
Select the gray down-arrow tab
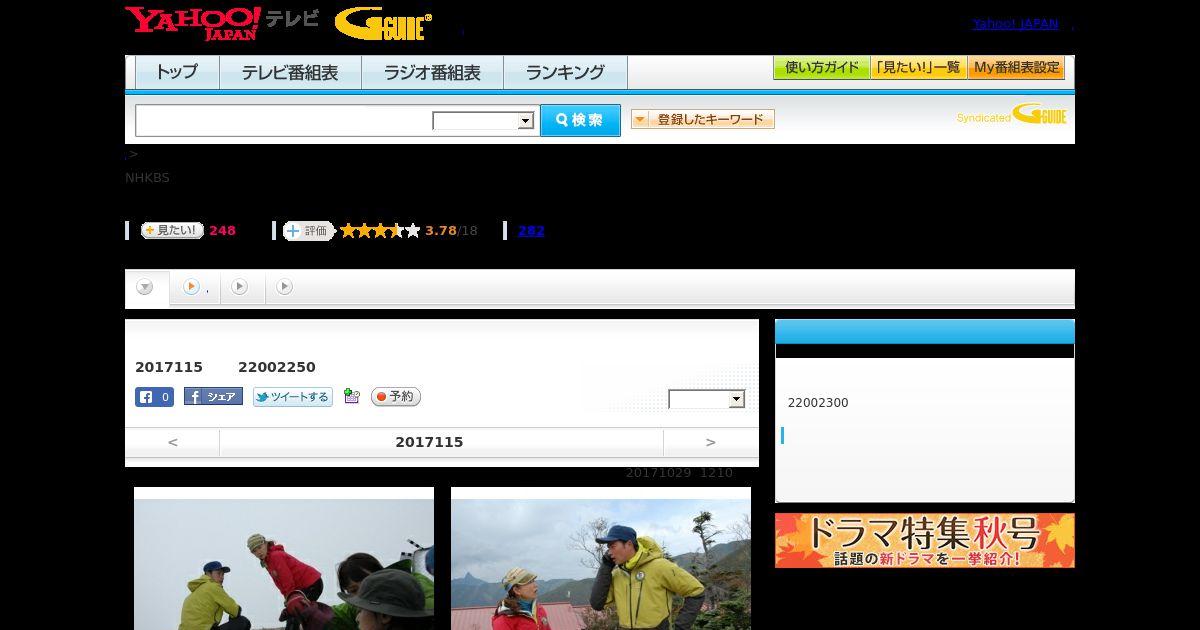(x=145, y=287)
